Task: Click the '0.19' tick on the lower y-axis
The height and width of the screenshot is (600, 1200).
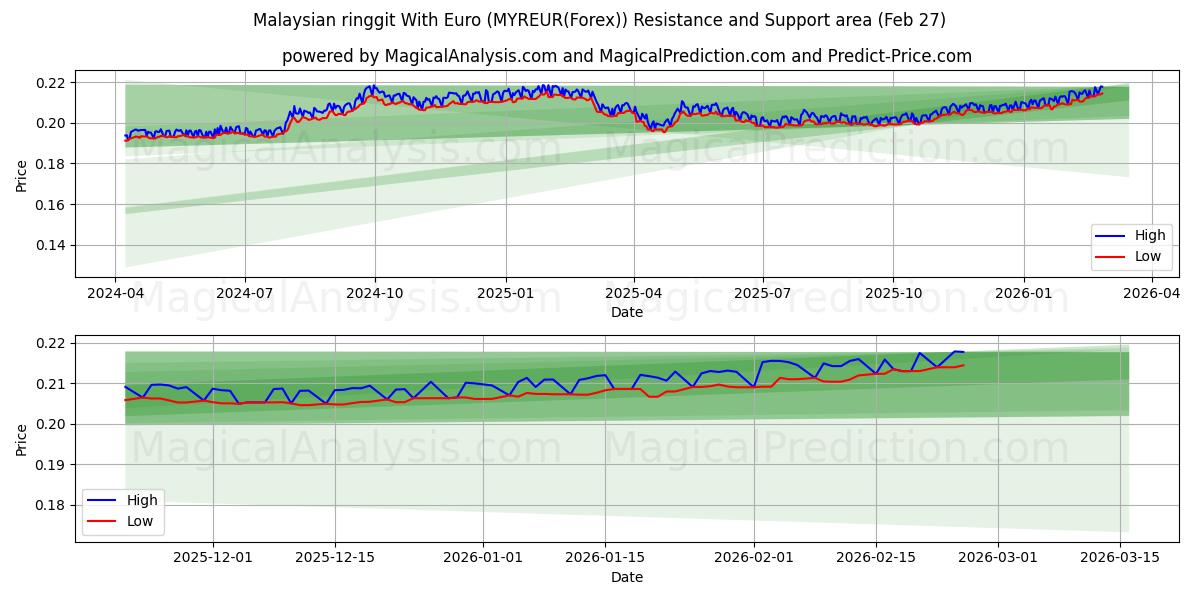Action: (52, 465)
